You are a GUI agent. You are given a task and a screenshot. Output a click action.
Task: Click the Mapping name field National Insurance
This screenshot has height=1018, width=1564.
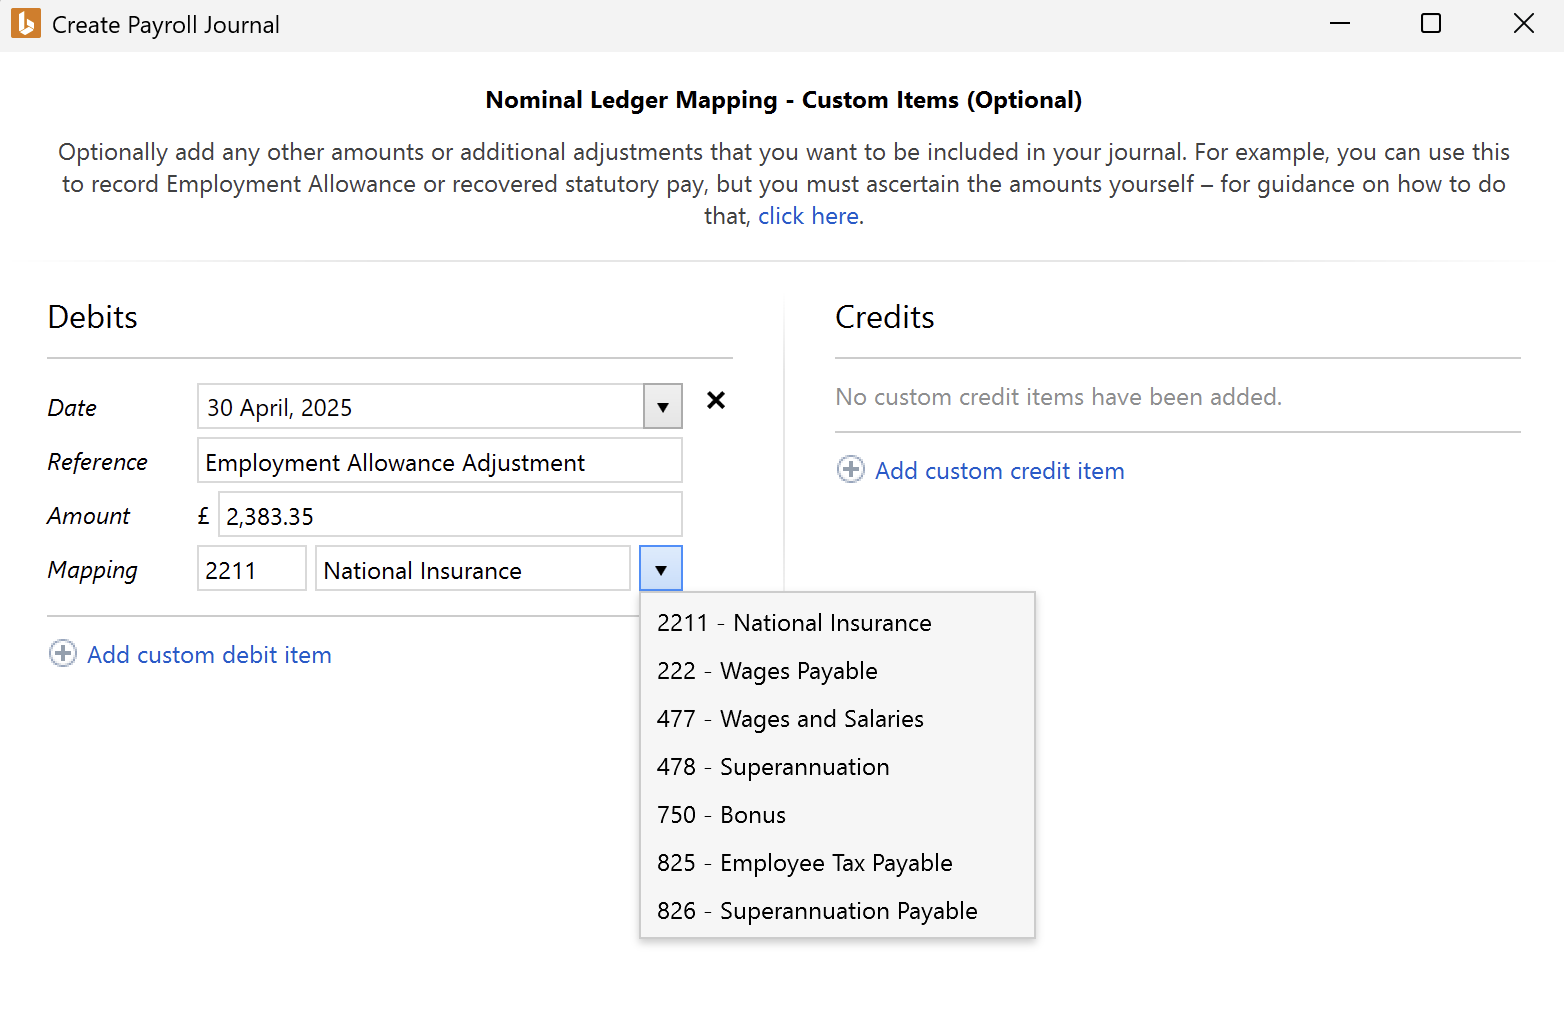pos(473,569)
